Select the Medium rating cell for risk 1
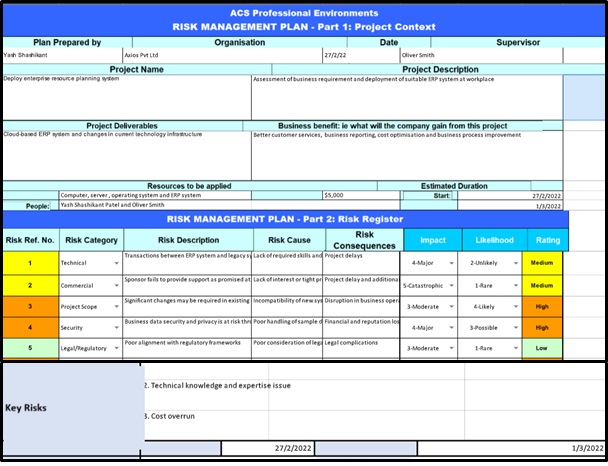Viewport: 608px width, 466px height. coord(542,263)
